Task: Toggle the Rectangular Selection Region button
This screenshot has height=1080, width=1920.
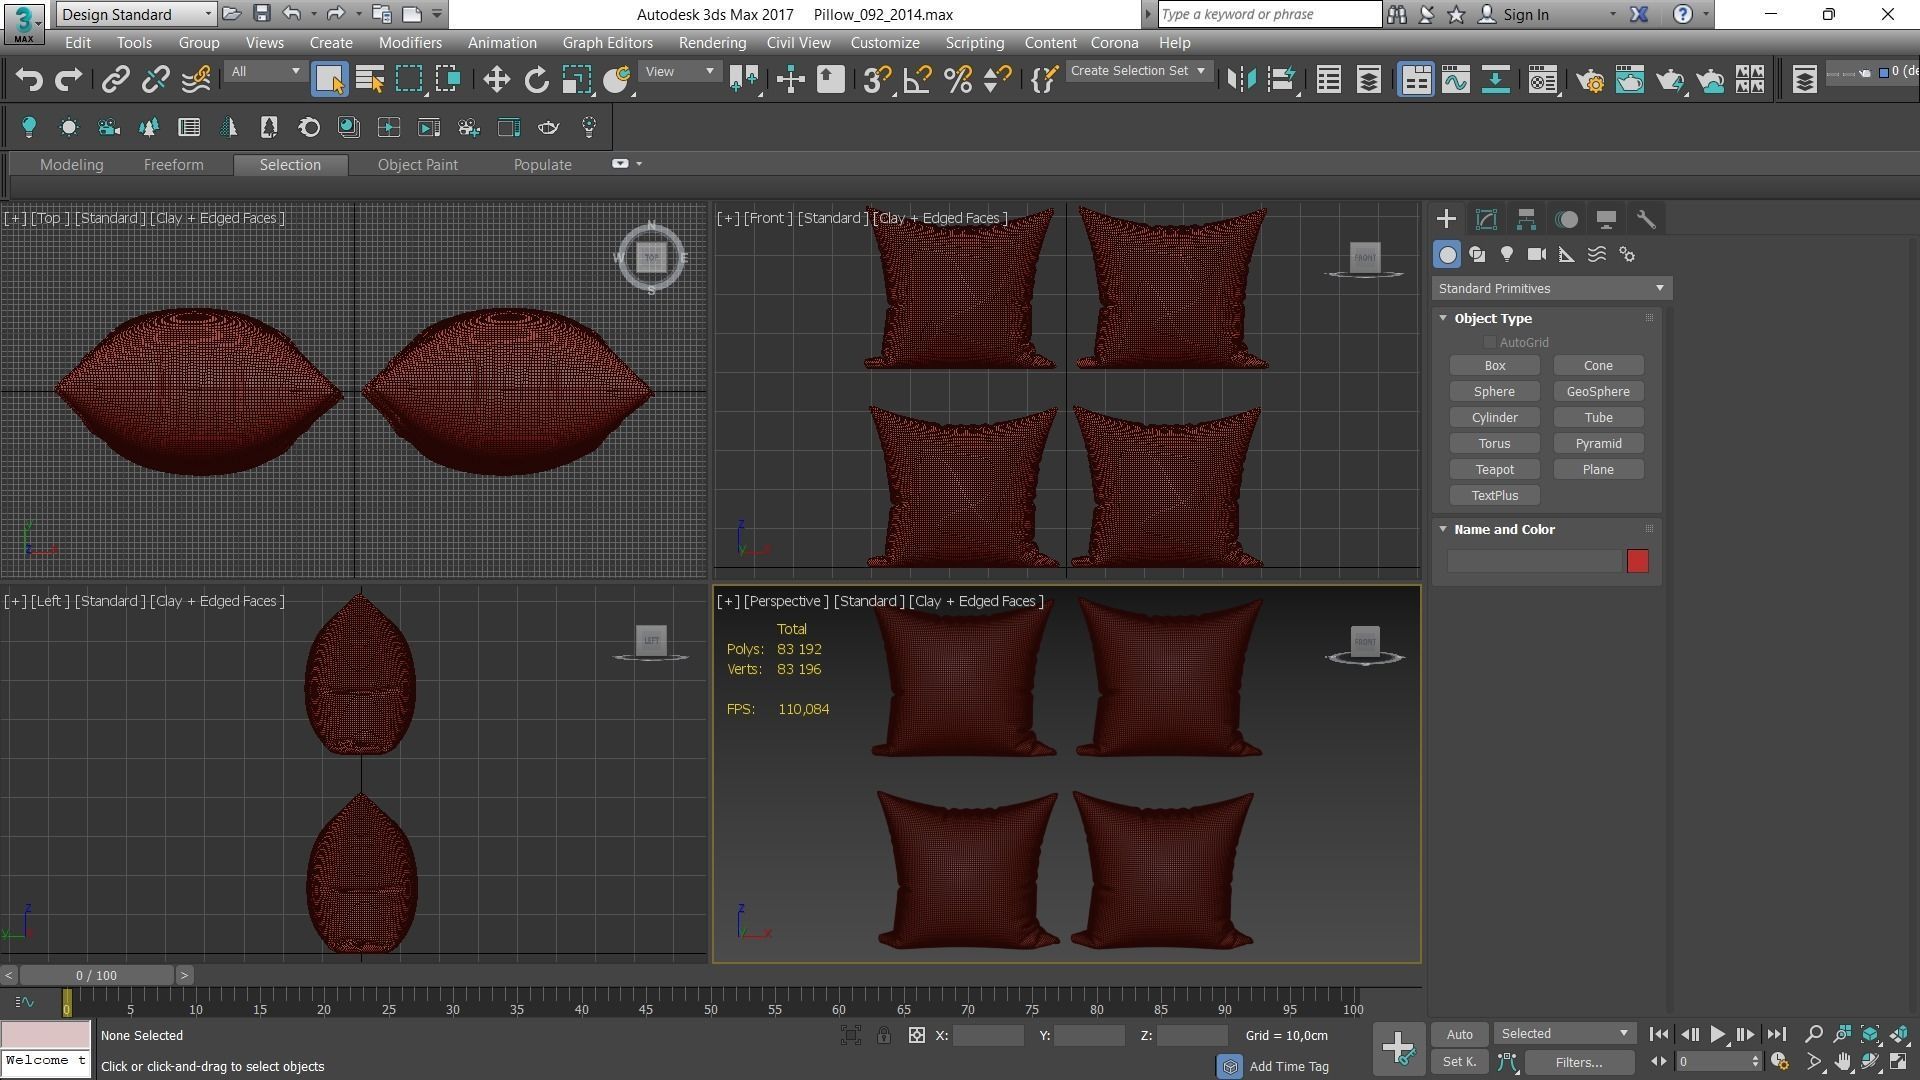Action: pos(409,80)
